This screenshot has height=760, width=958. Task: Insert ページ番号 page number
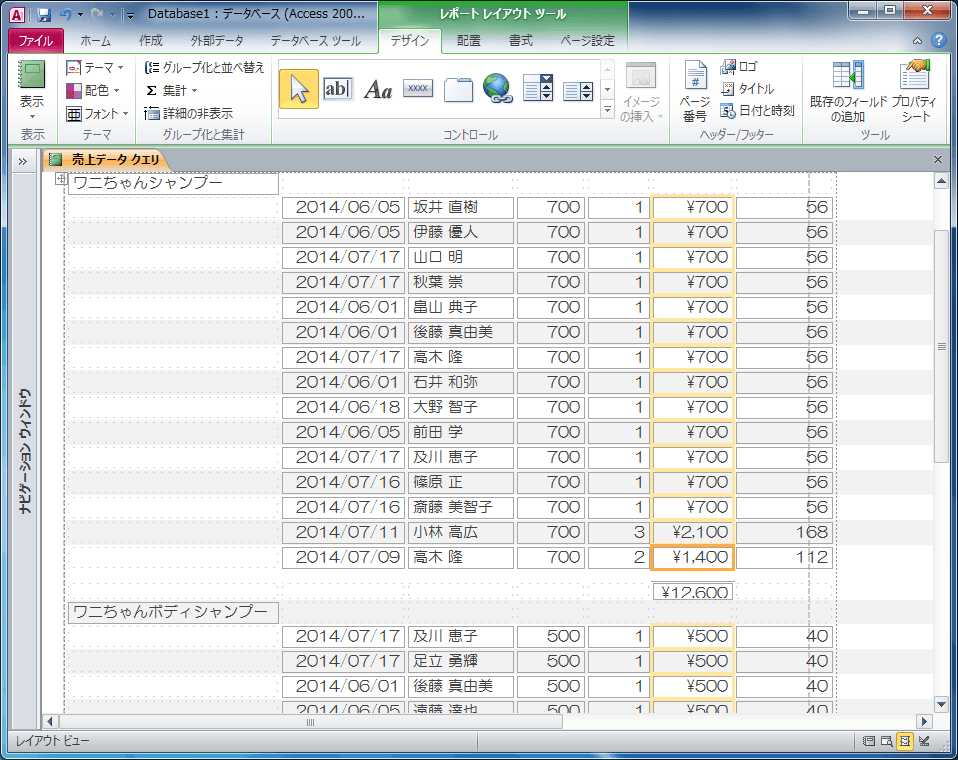tap(695, 92)
